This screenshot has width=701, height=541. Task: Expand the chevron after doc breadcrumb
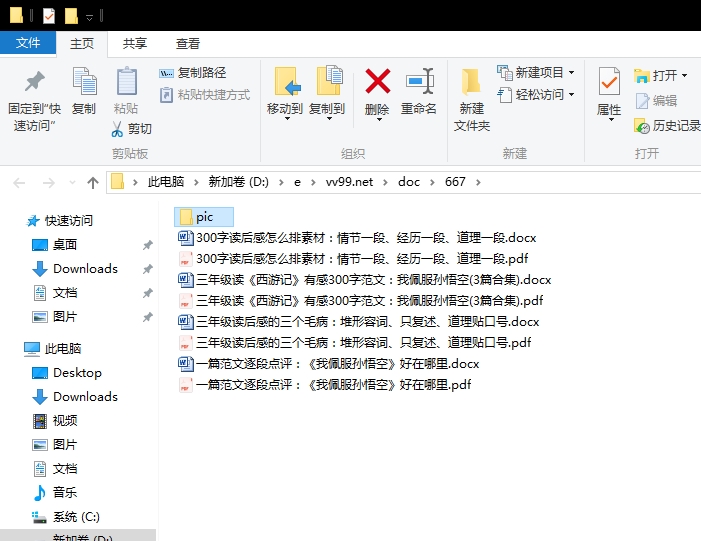pos(432,182)
